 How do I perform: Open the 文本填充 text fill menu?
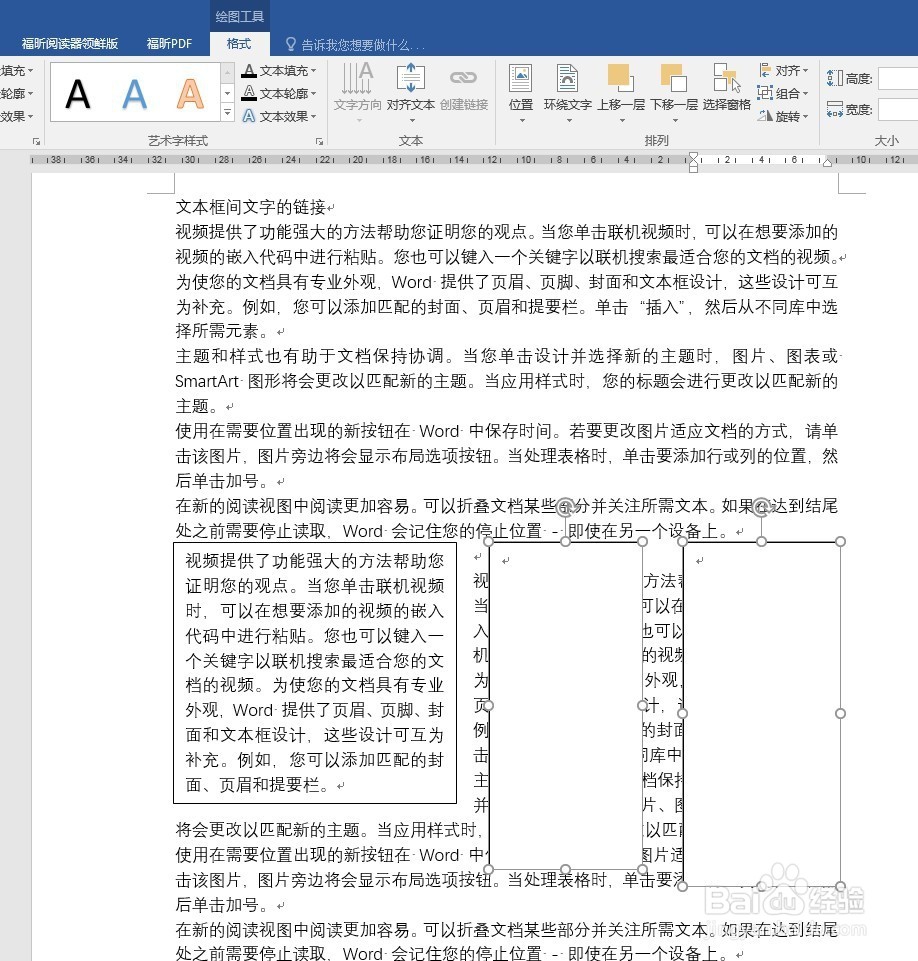(279, 70)
